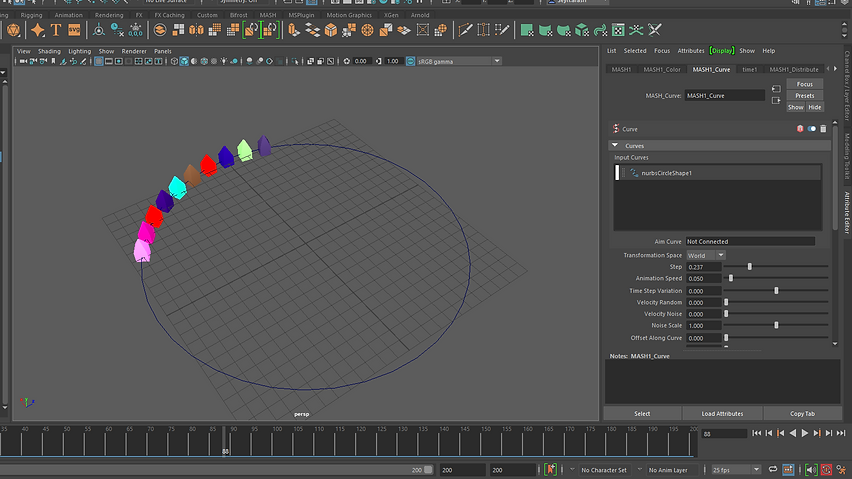
Task: Open the MASH shelf tab
Action: (x=267, y=15)
